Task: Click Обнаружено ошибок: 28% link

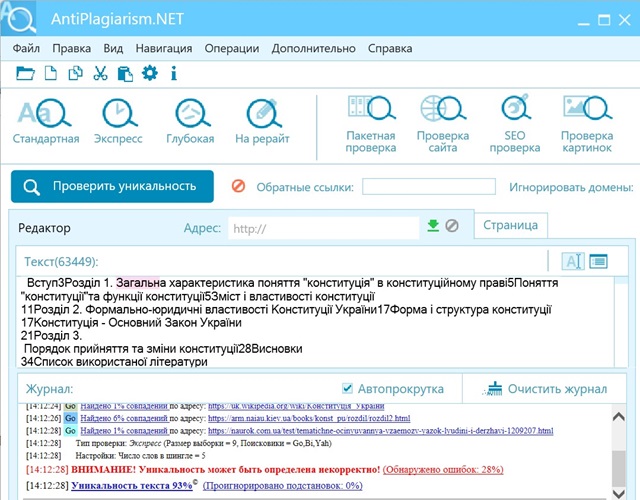Action: click(443, 469)
